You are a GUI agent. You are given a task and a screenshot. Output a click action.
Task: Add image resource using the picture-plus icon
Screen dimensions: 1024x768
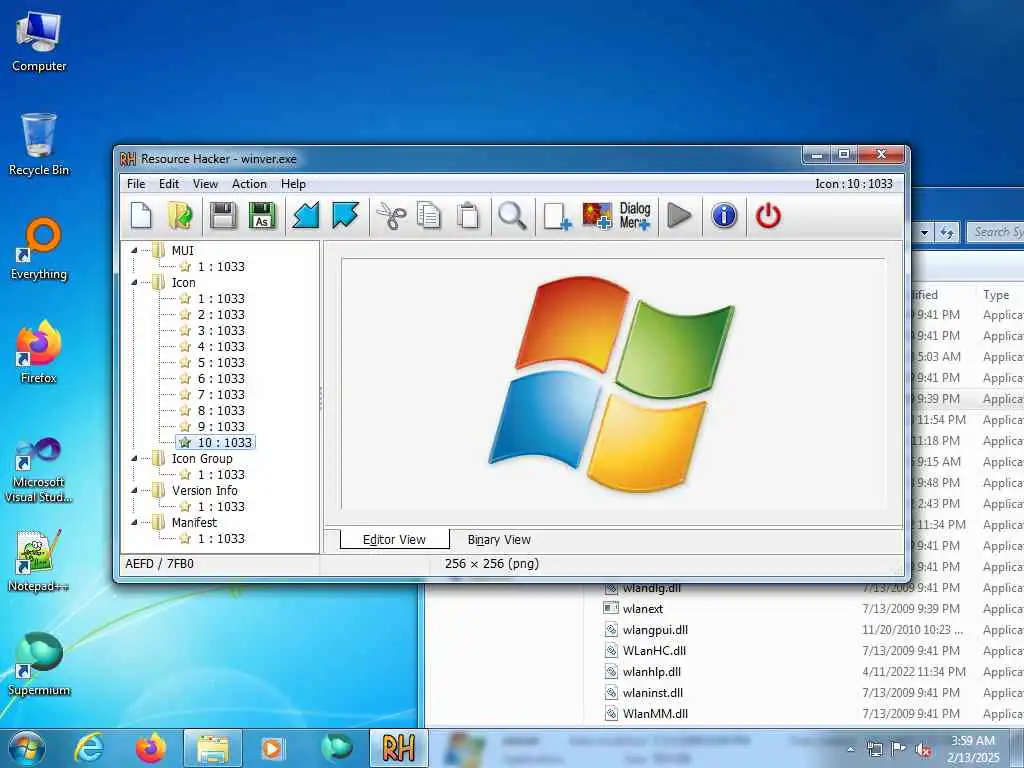[597, 216]
